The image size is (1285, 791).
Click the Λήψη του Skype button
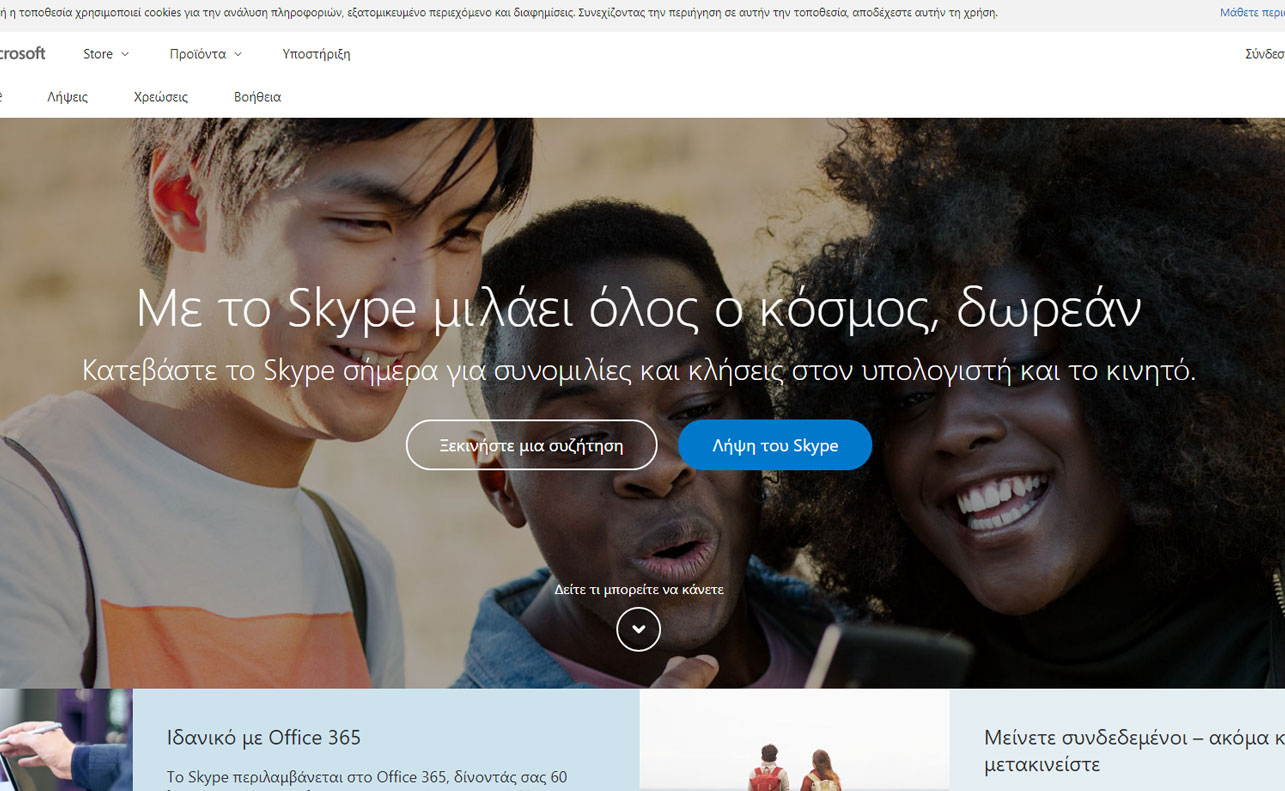tap(775, 445)
